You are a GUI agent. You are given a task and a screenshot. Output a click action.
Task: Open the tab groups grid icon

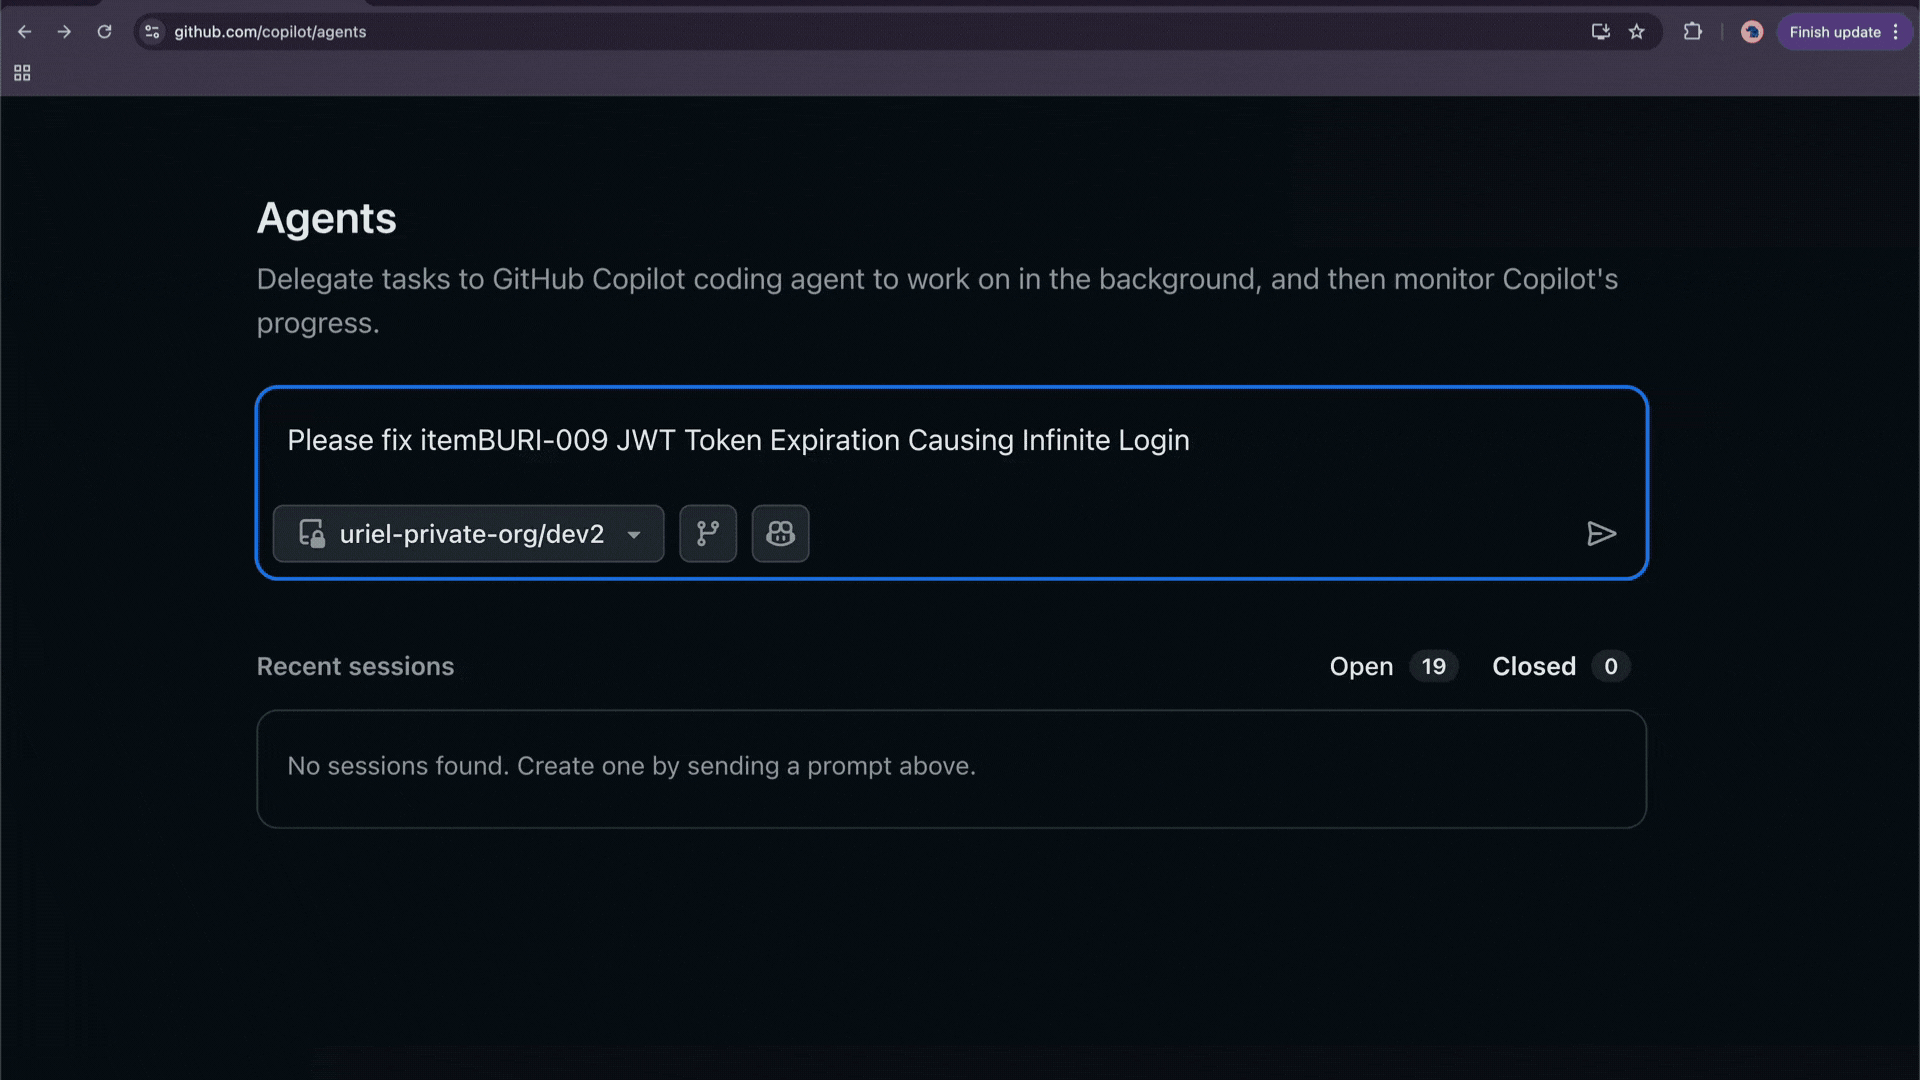(22, 72)
